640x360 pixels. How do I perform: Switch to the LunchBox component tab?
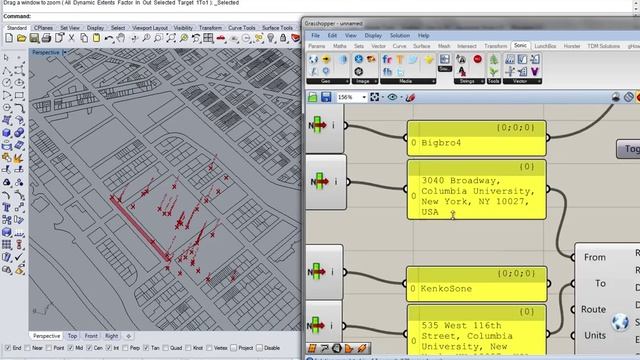tap(545, 46)
